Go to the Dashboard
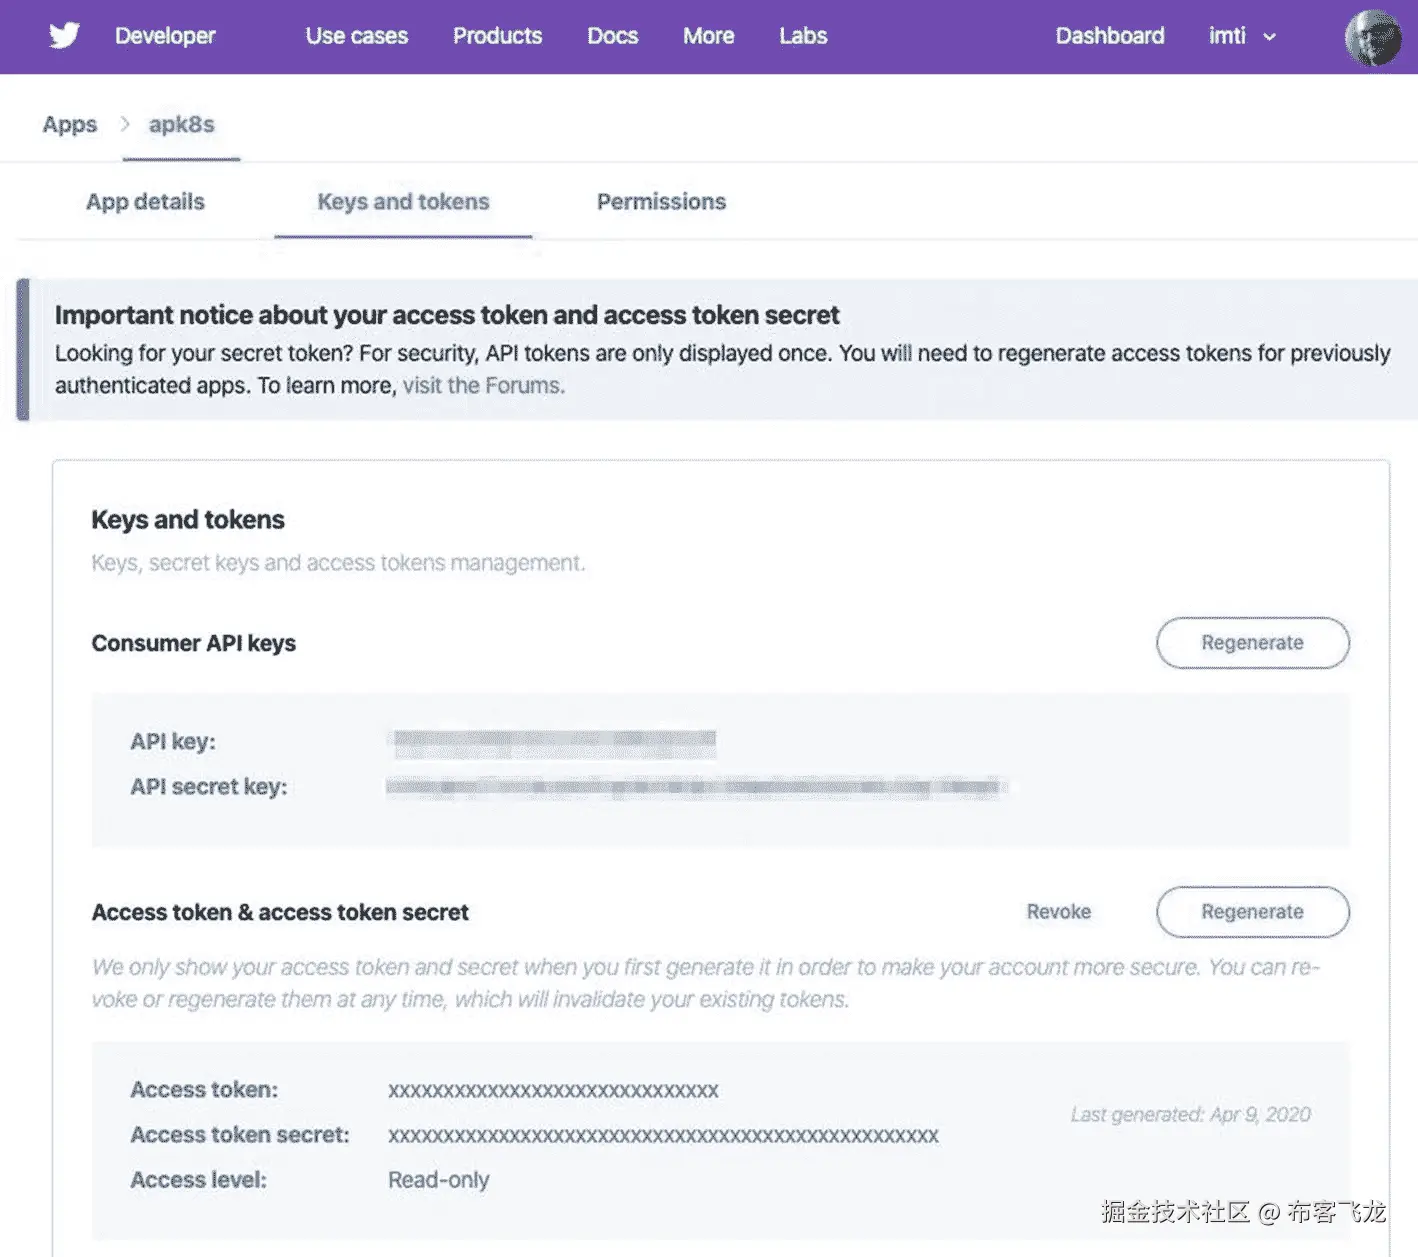This screenshot has width=1418, height=1257. click(1110, 36)
